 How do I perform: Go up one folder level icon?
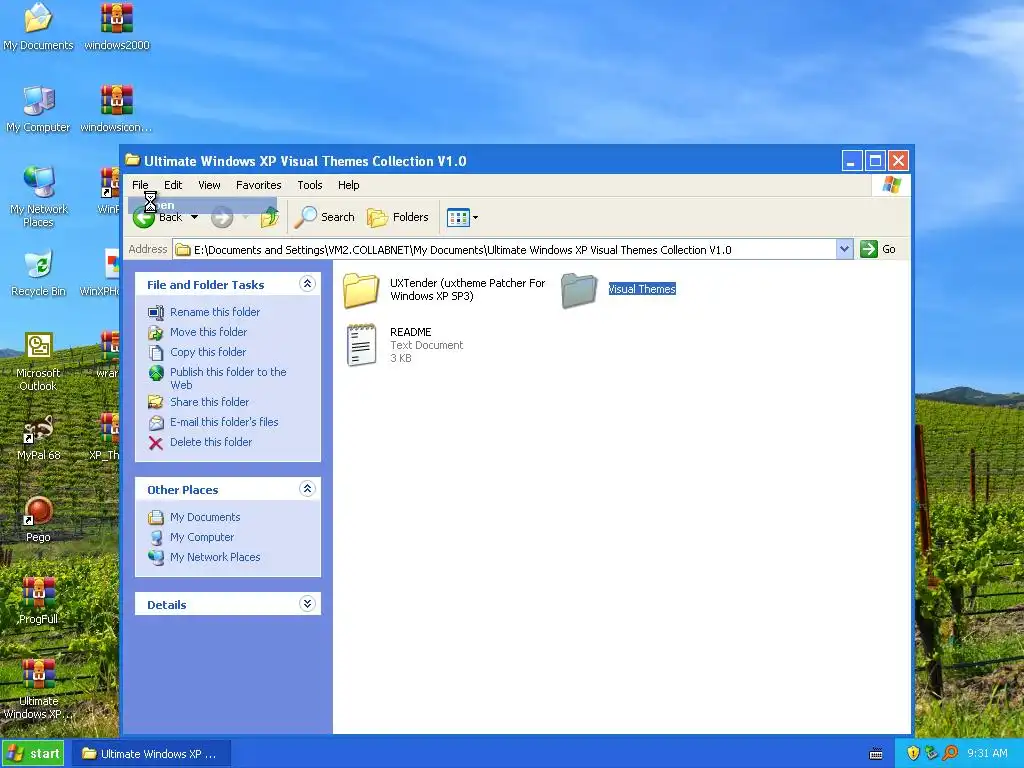point(269,217)
